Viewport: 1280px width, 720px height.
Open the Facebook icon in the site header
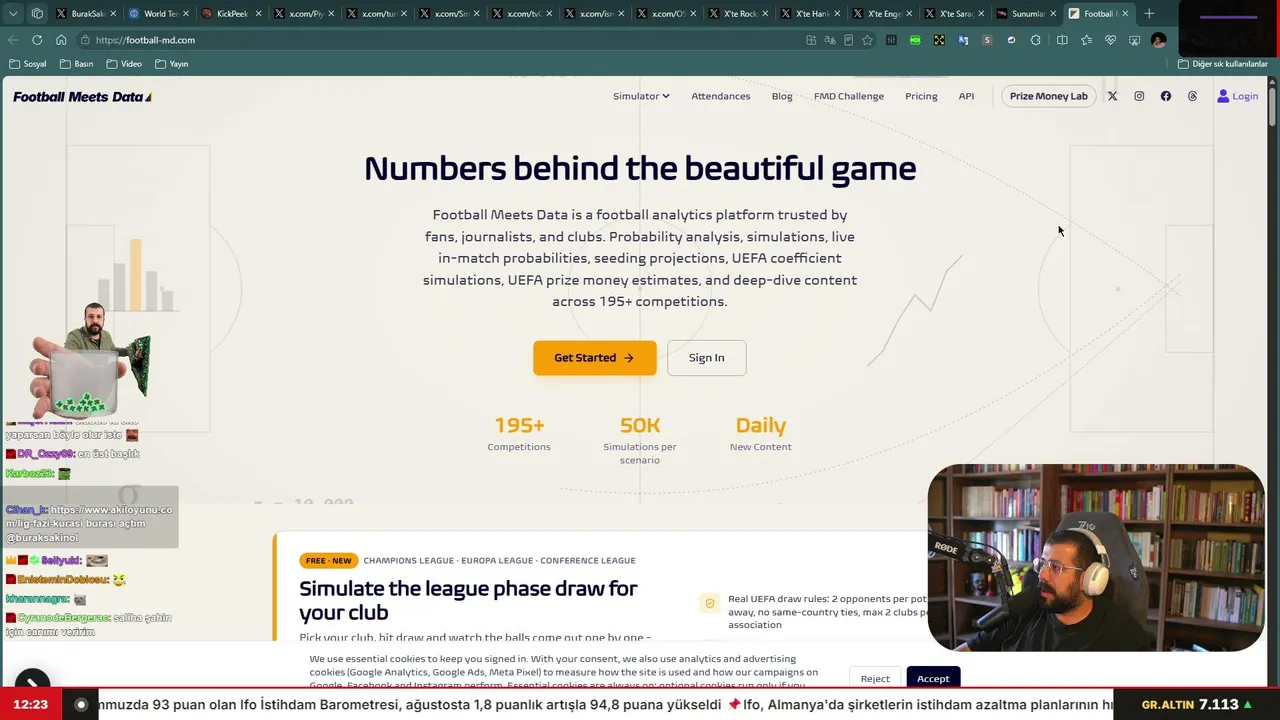(1166, 96)
